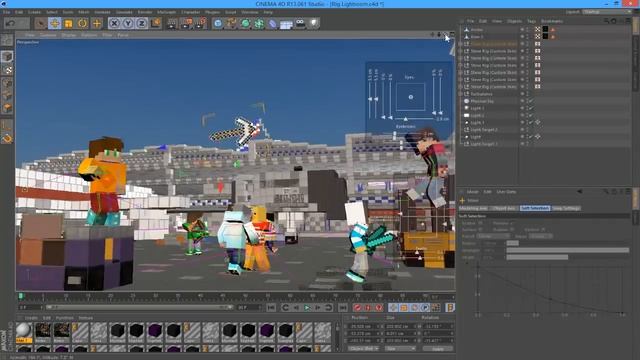The image size is (640, 360).
Task: Open the Size mode dropdown
Action: point(400,349)
